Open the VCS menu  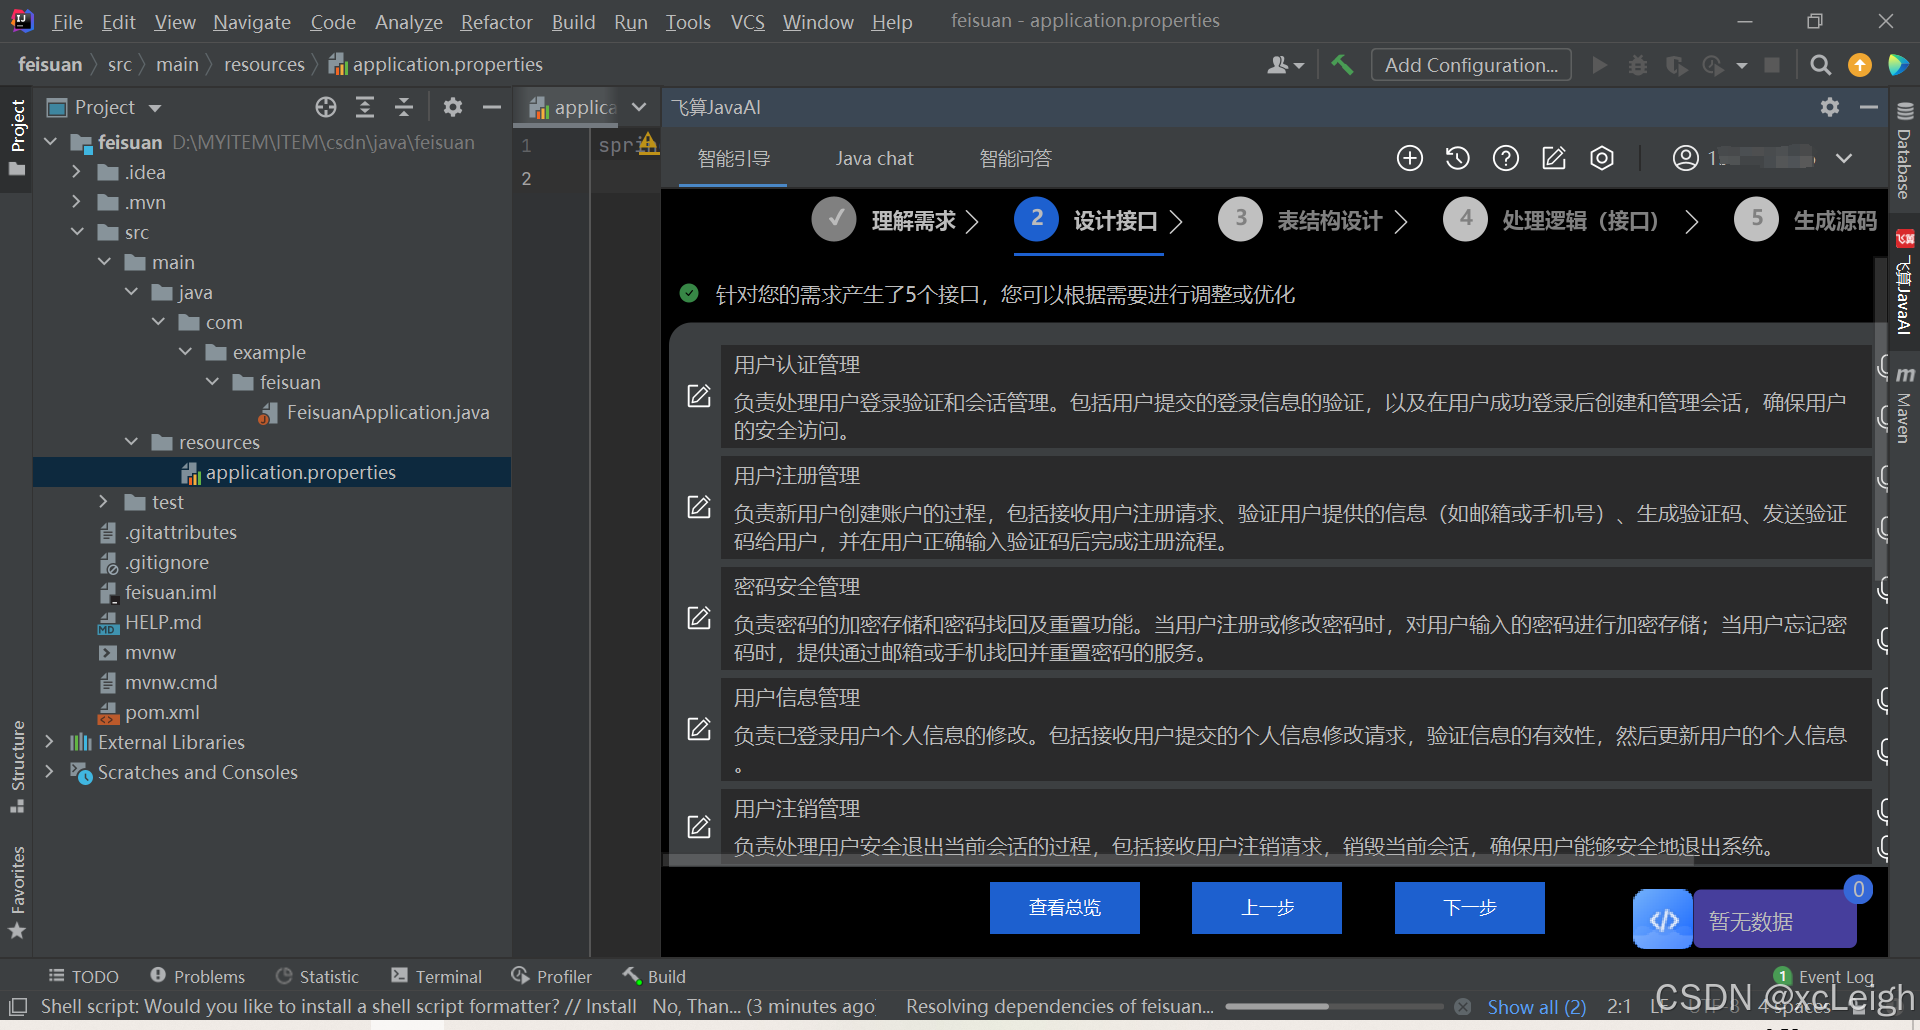point(747,21)
